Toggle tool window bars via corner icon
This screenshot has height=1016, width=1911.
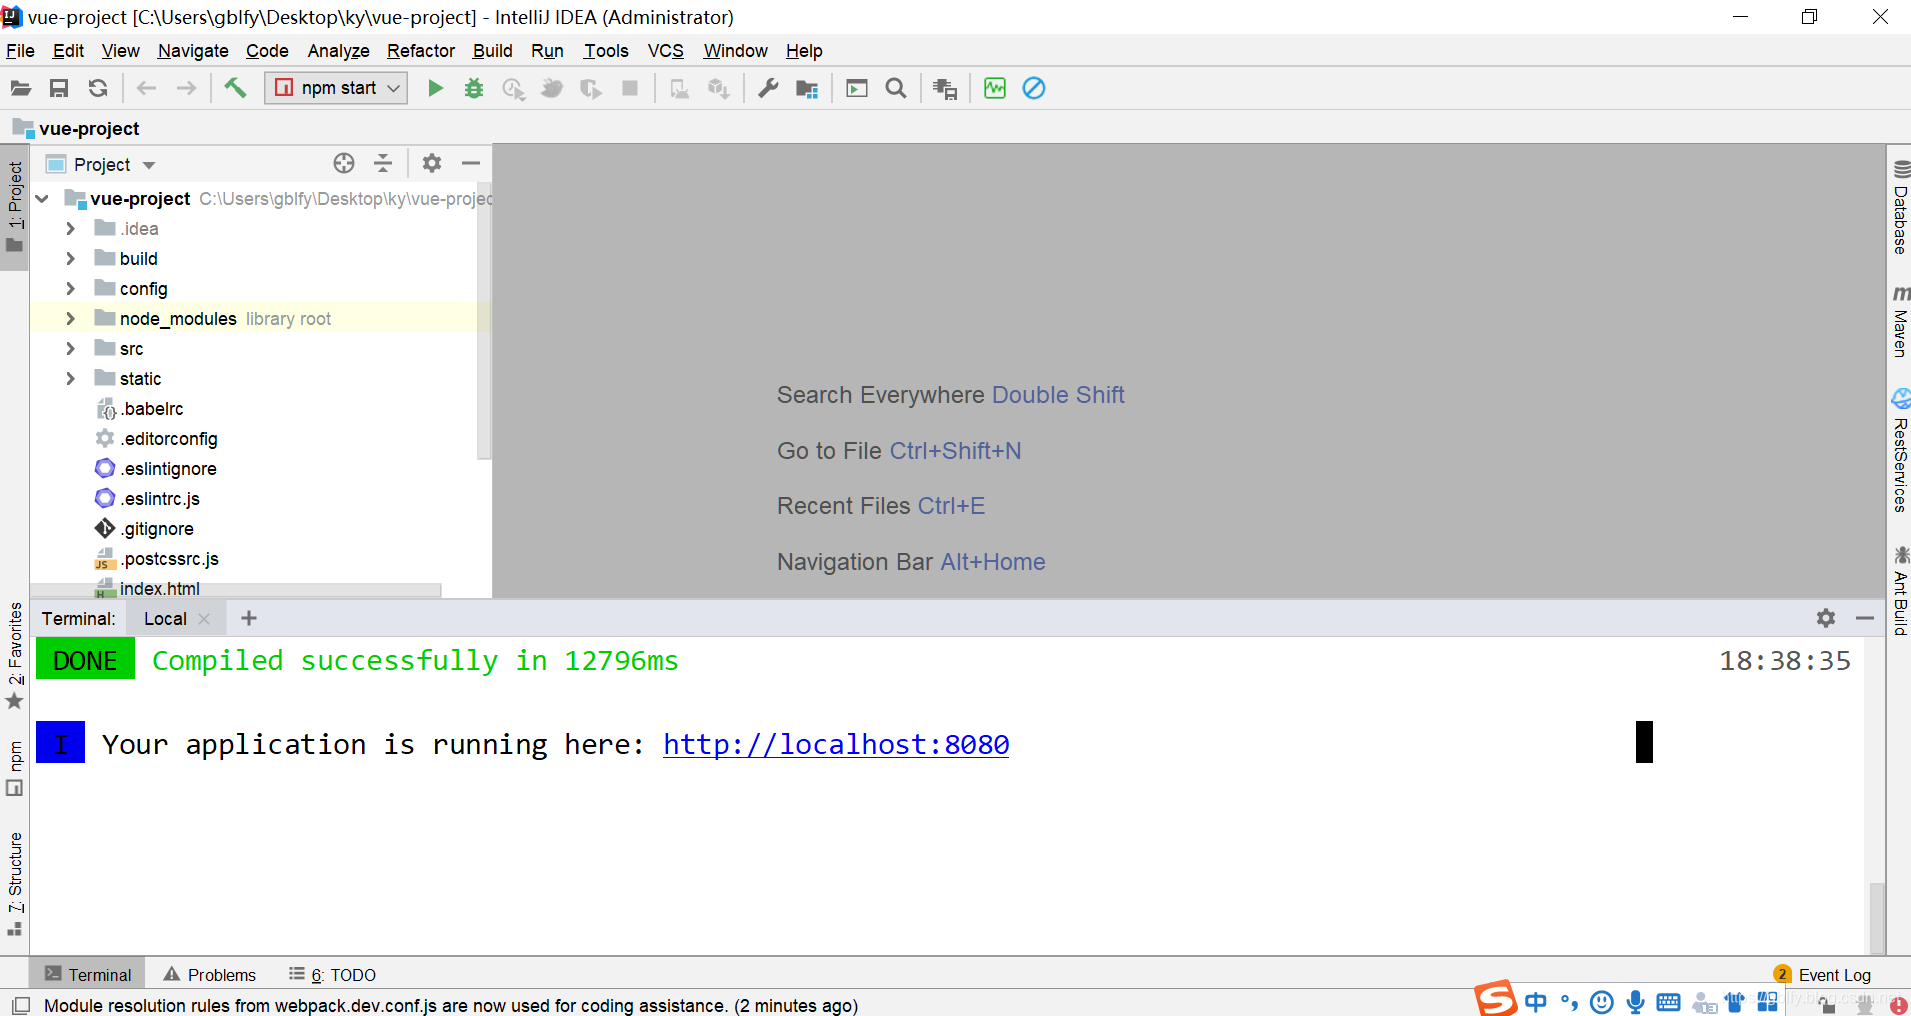click(21, 1005)
